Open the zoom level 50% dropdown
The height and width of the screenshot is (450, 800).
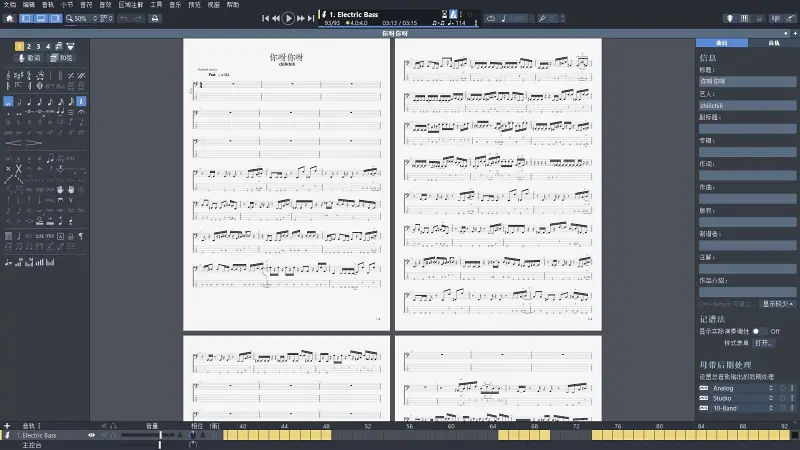pos(81,18)
